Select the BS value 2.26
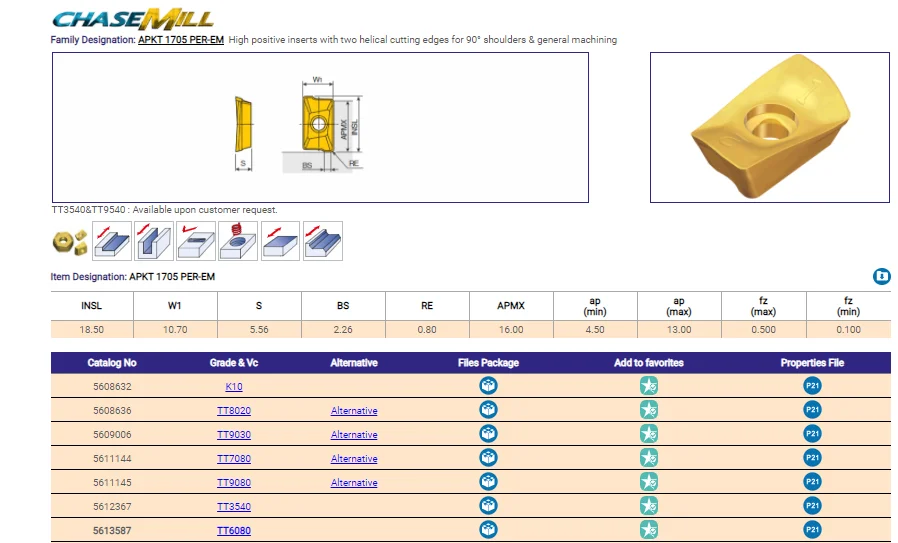898x543 pixels. point(343,330)
